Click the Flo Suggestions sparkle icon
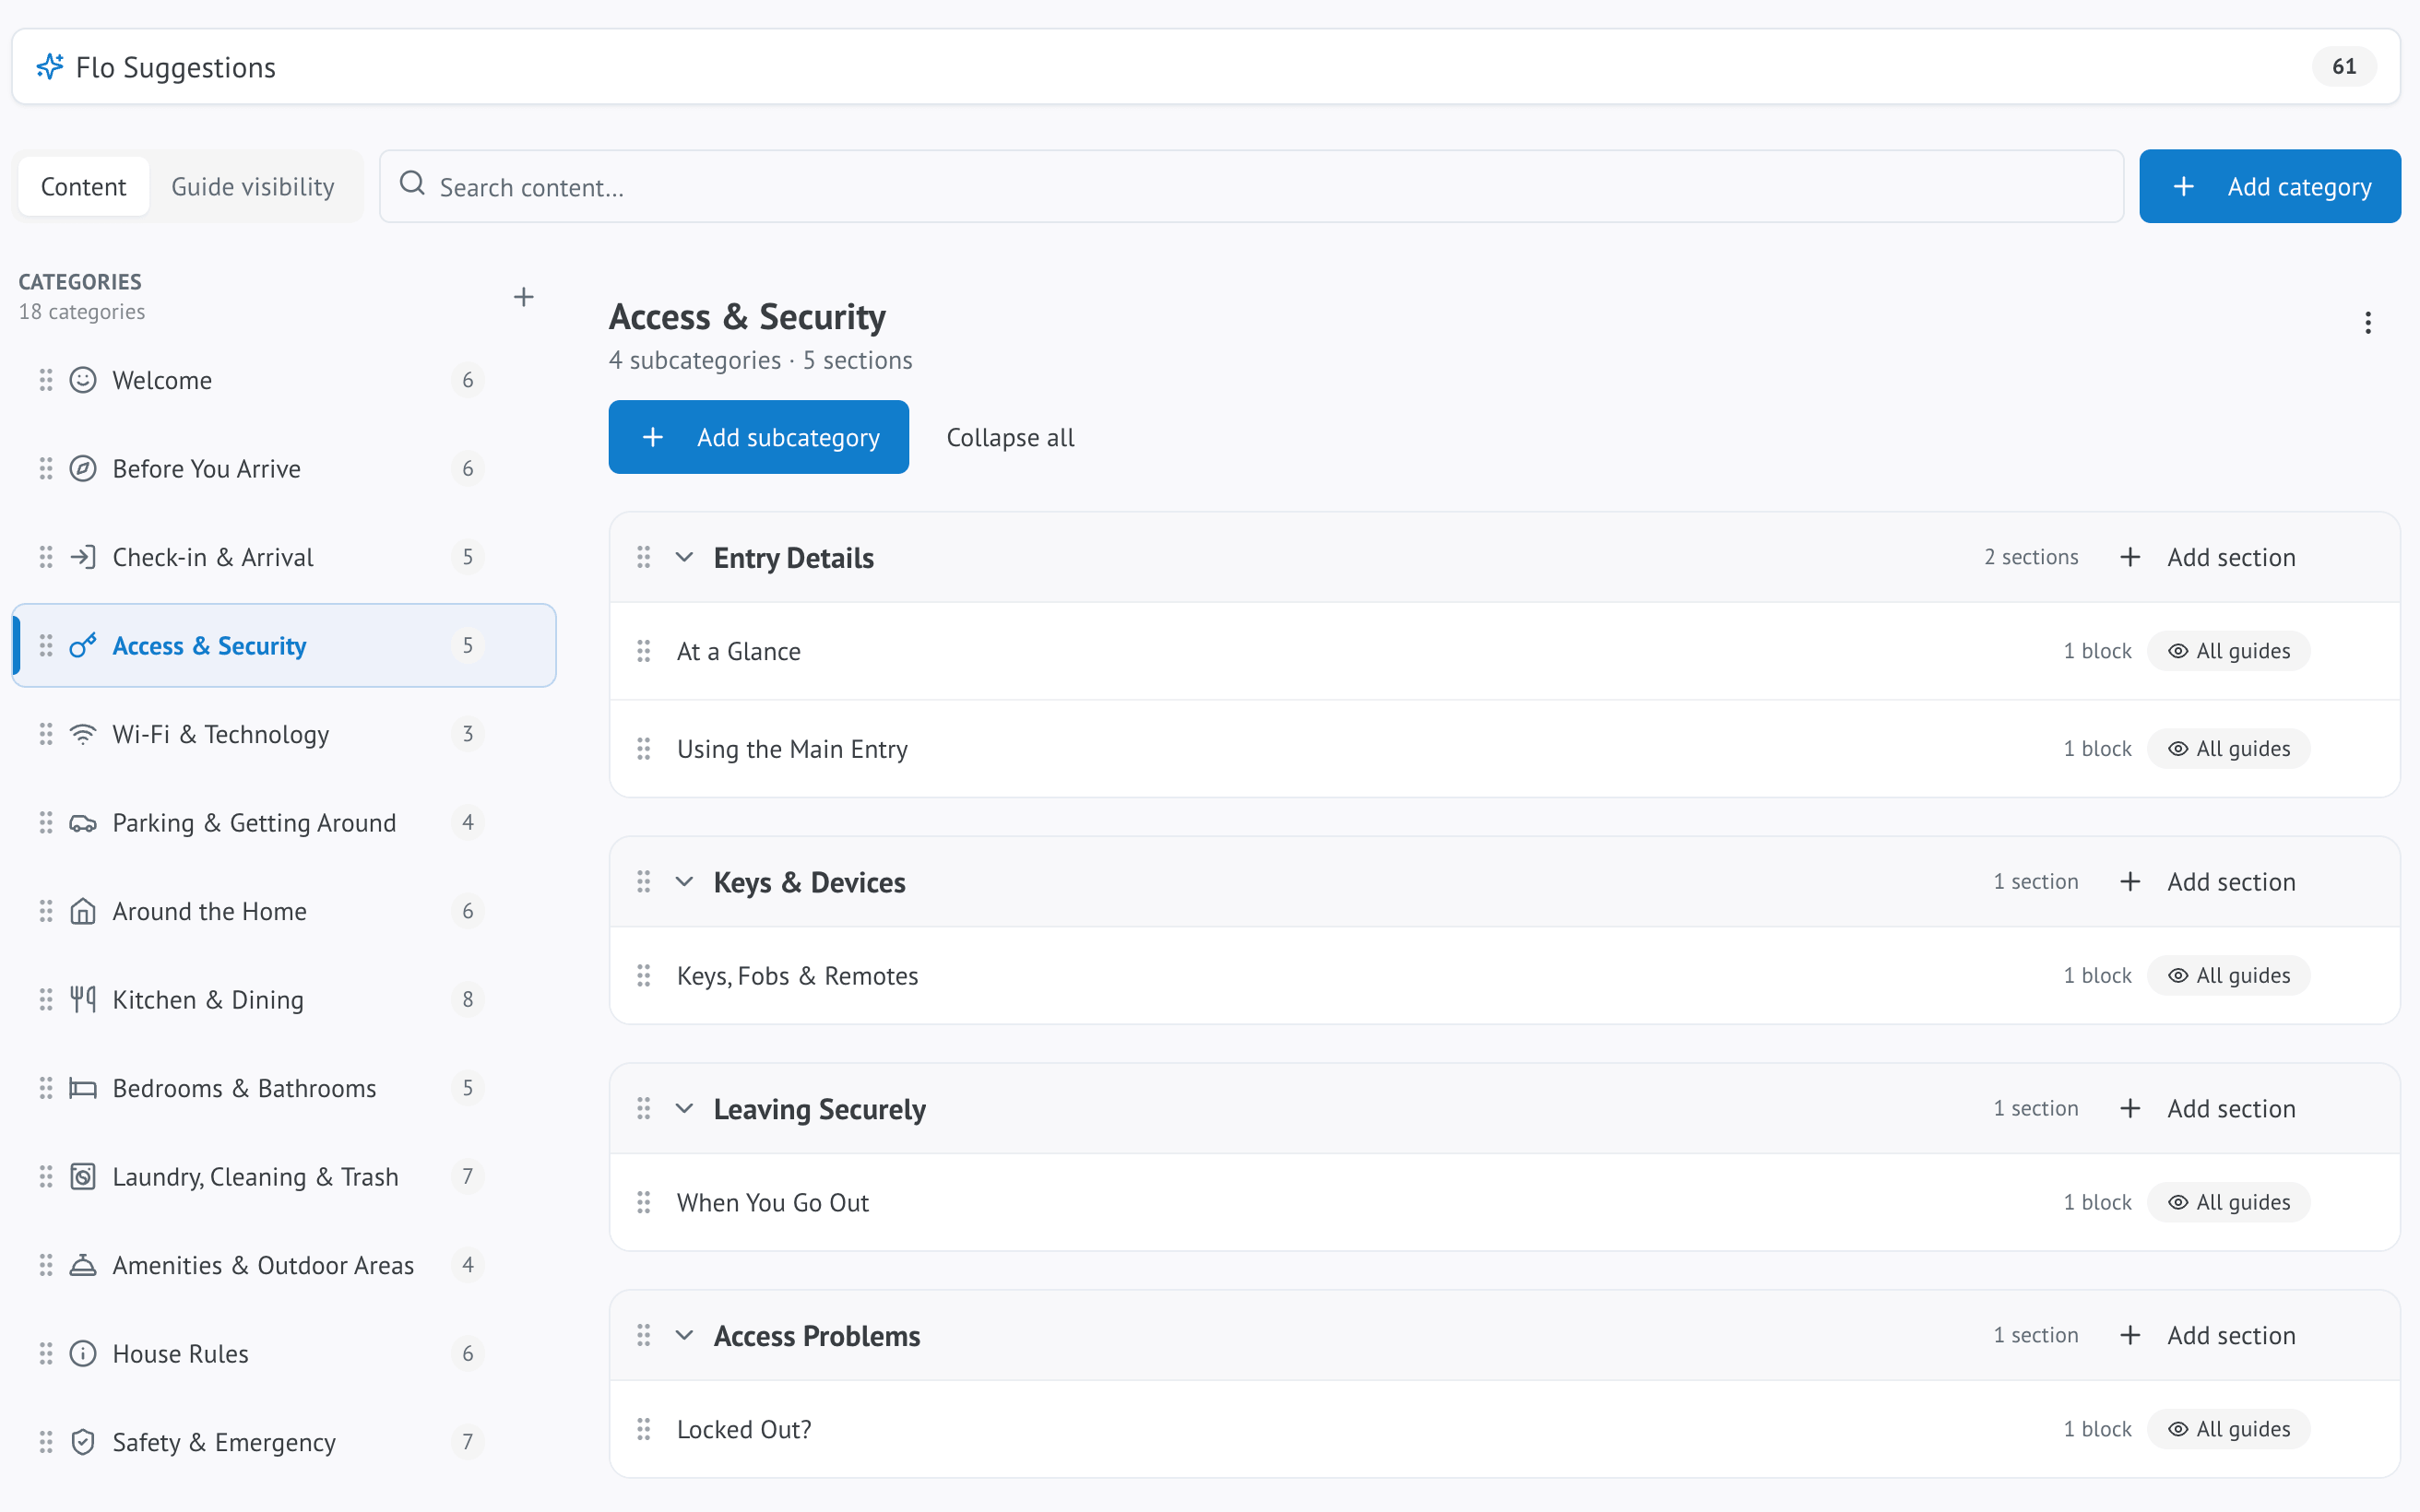 [x=50, y=67]
